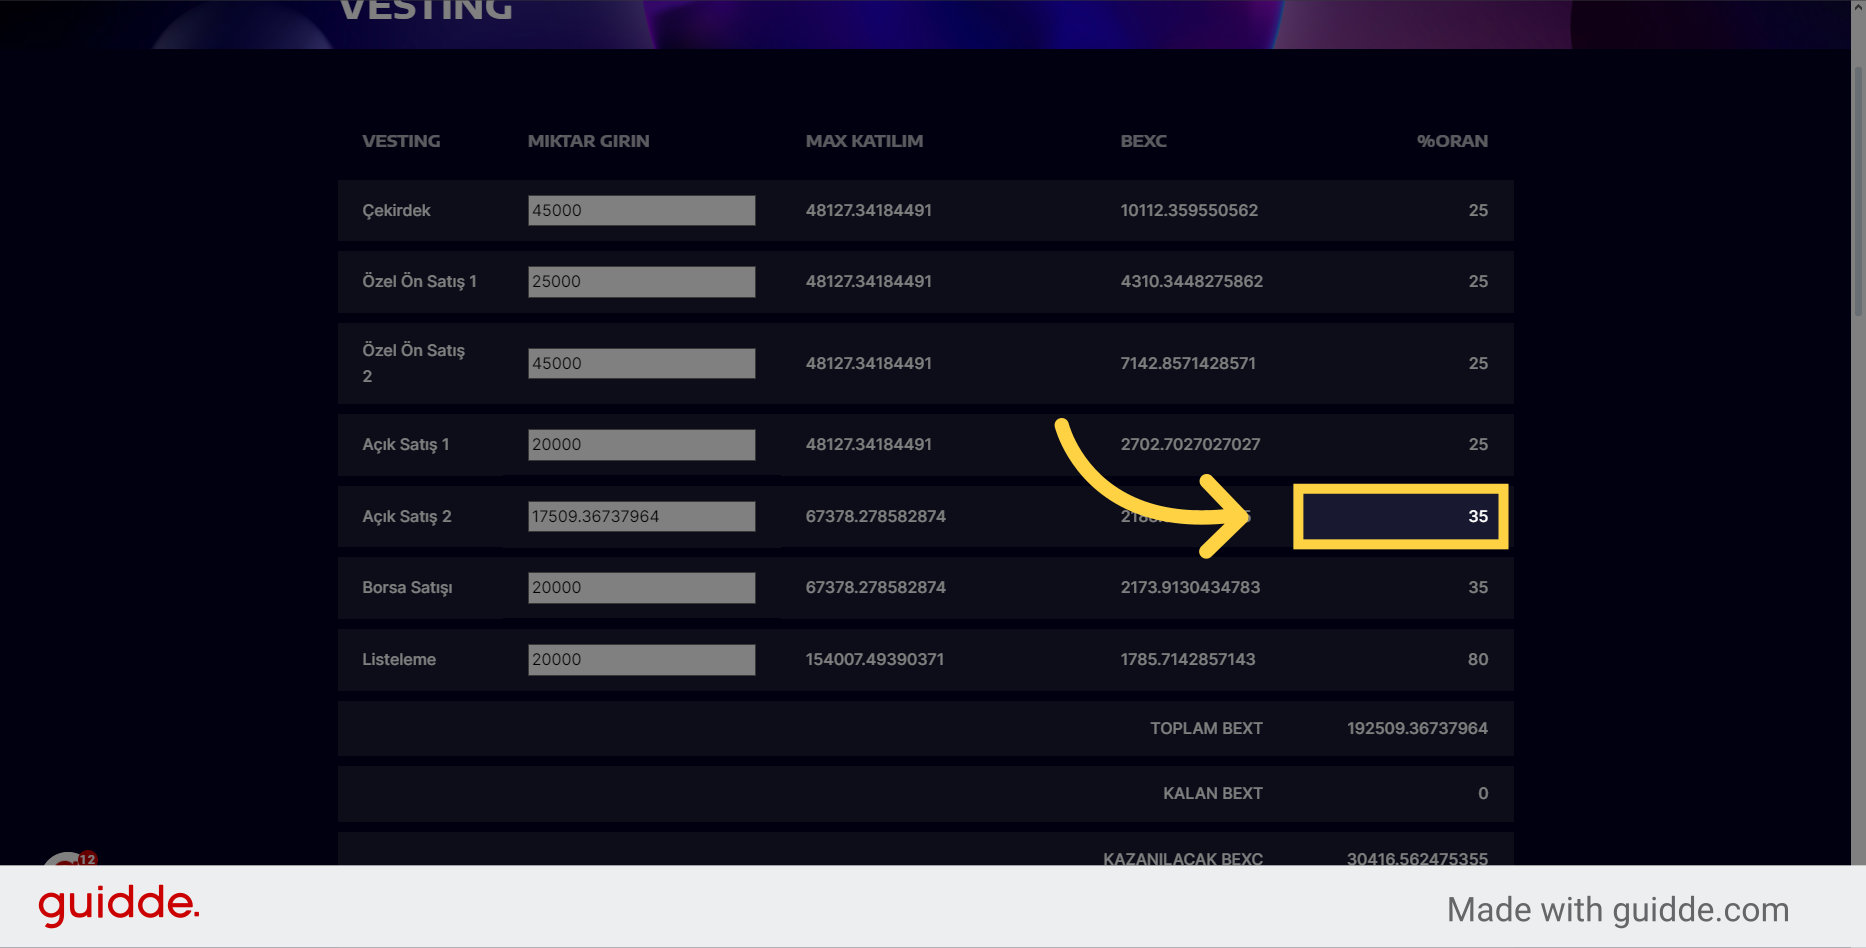Click BEXC value 7142.8571428571
This screenshot has width=1866, height=948.
1188,363
